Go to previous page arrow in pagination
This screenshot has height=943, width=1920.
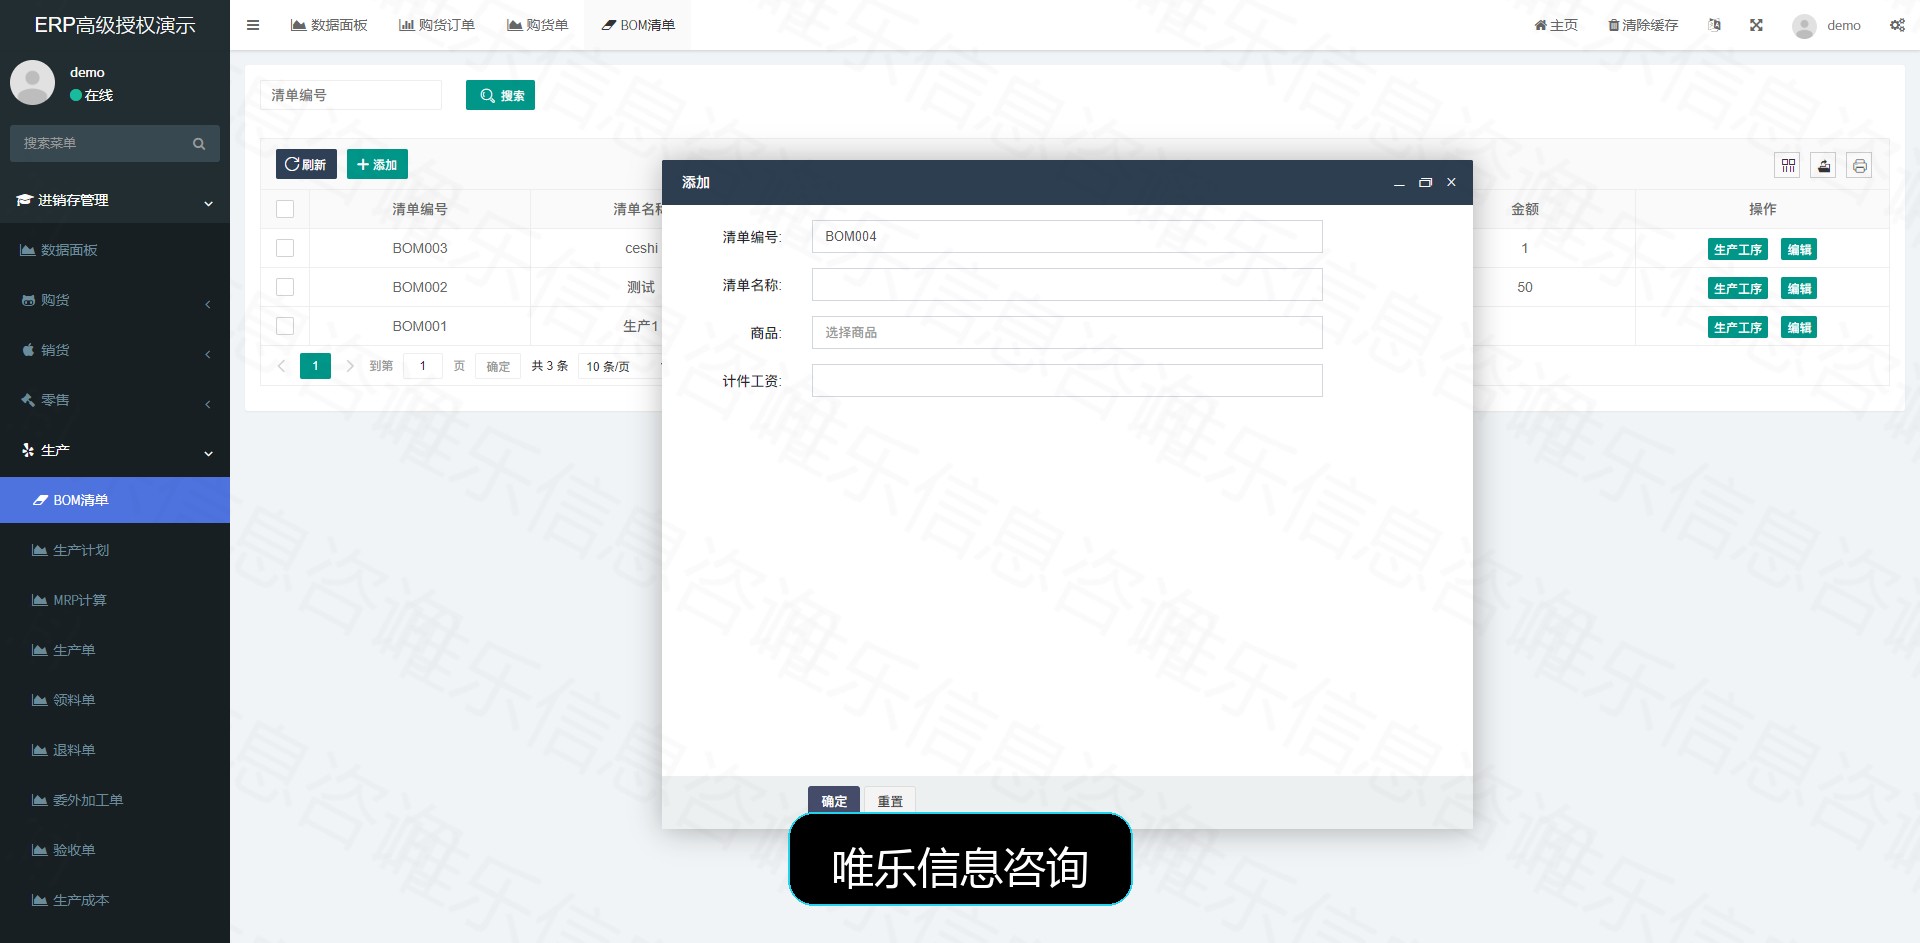click(281, 366)
